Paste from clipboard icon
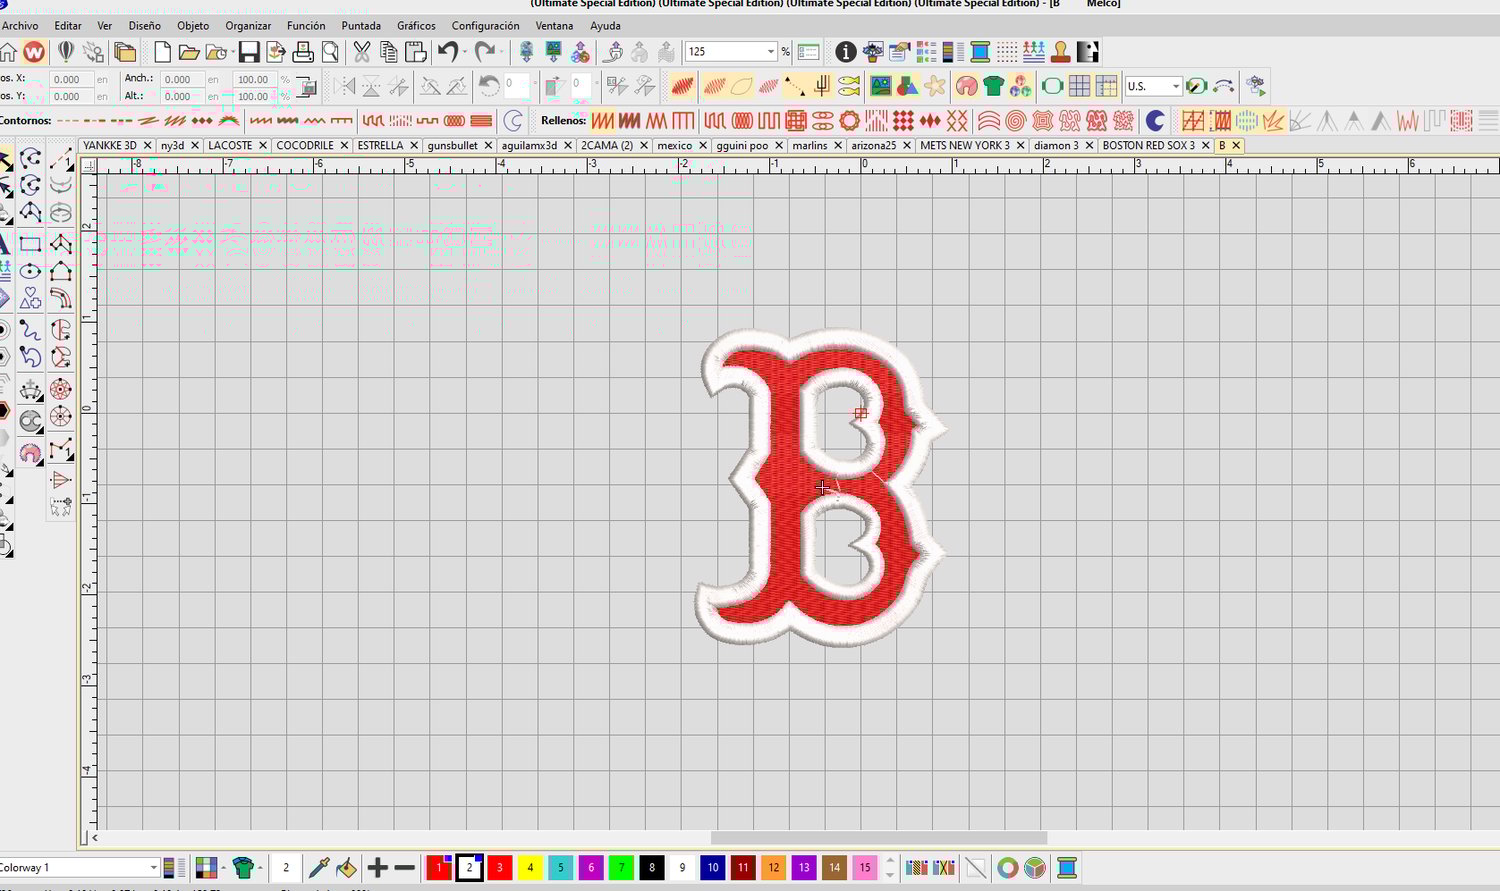Viewport: 1500px width, 891px height. [x=416, y=52]
